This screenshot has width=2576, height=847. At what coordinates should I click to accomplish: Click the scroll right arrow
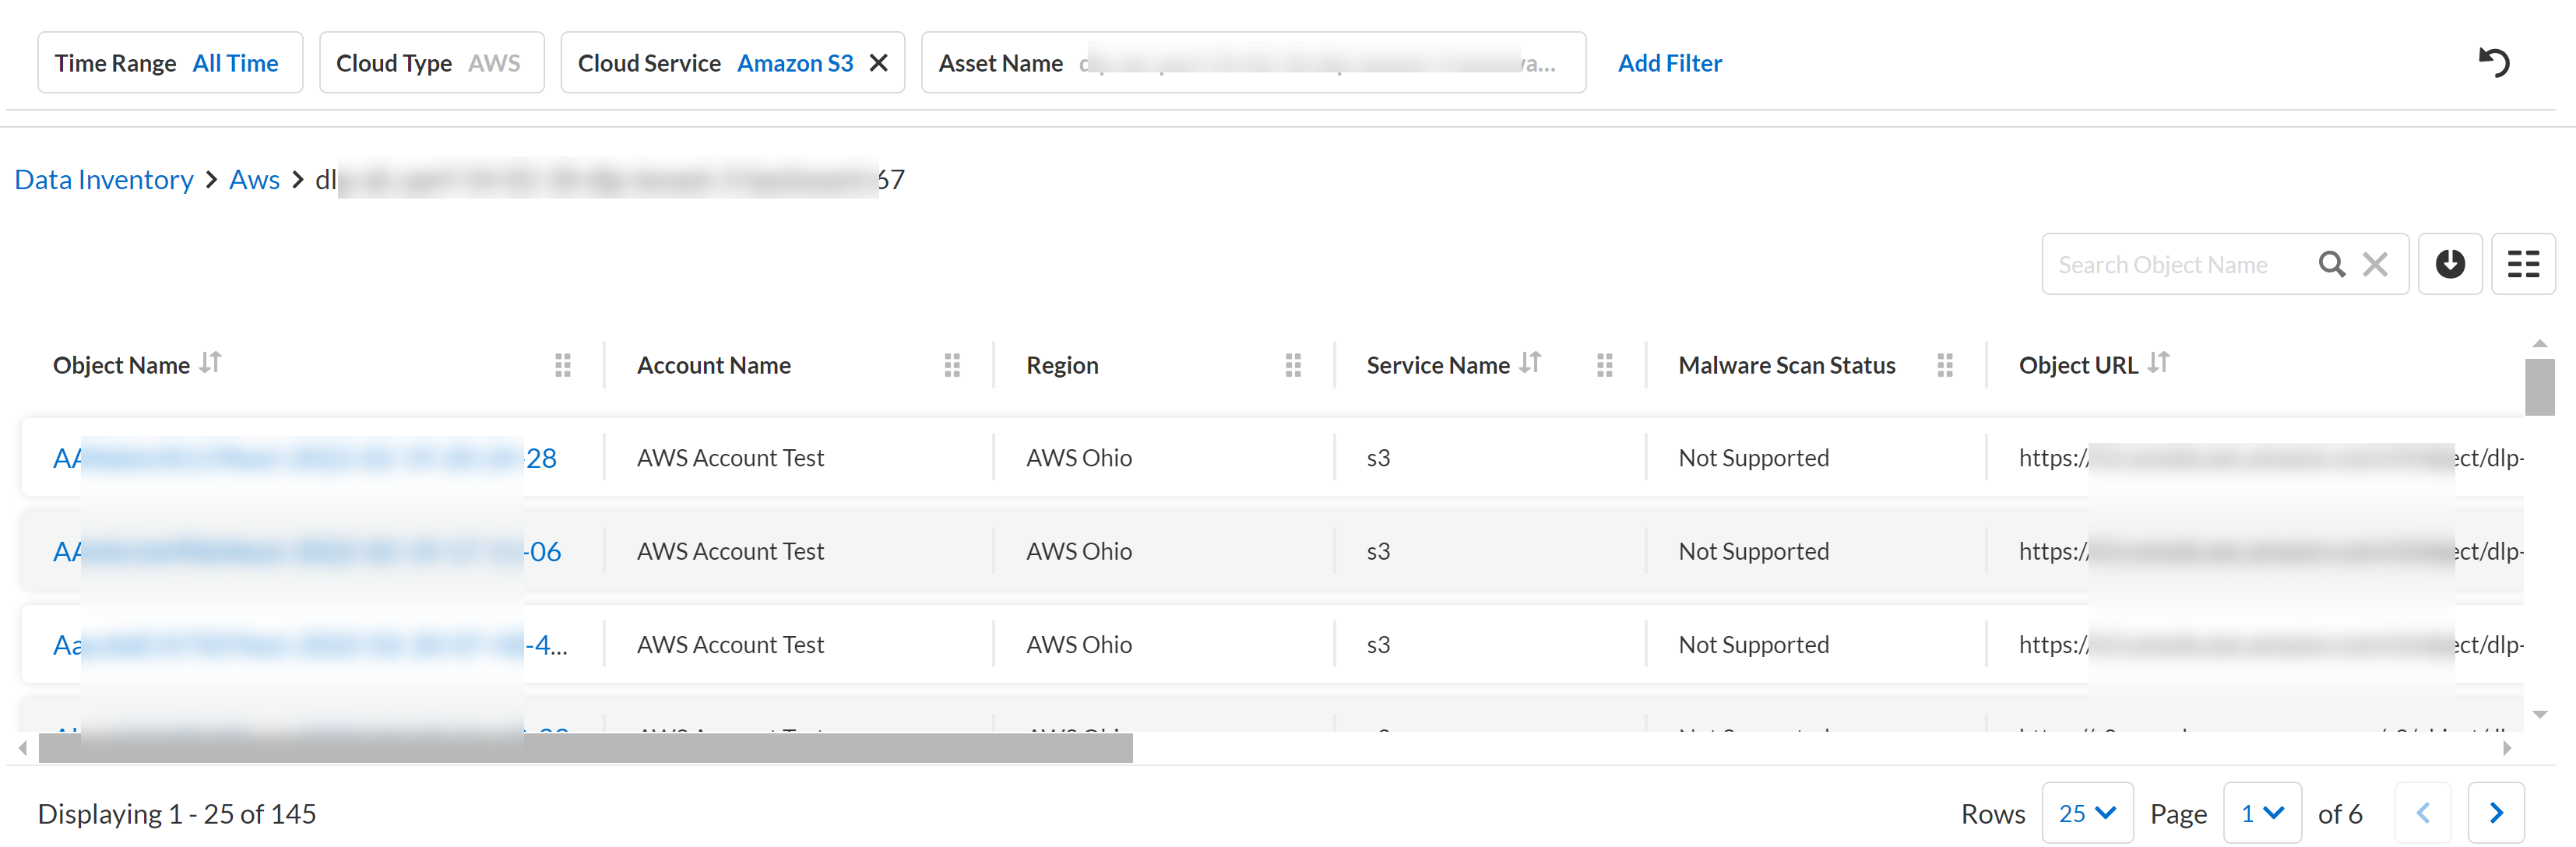click(2506, 748)
